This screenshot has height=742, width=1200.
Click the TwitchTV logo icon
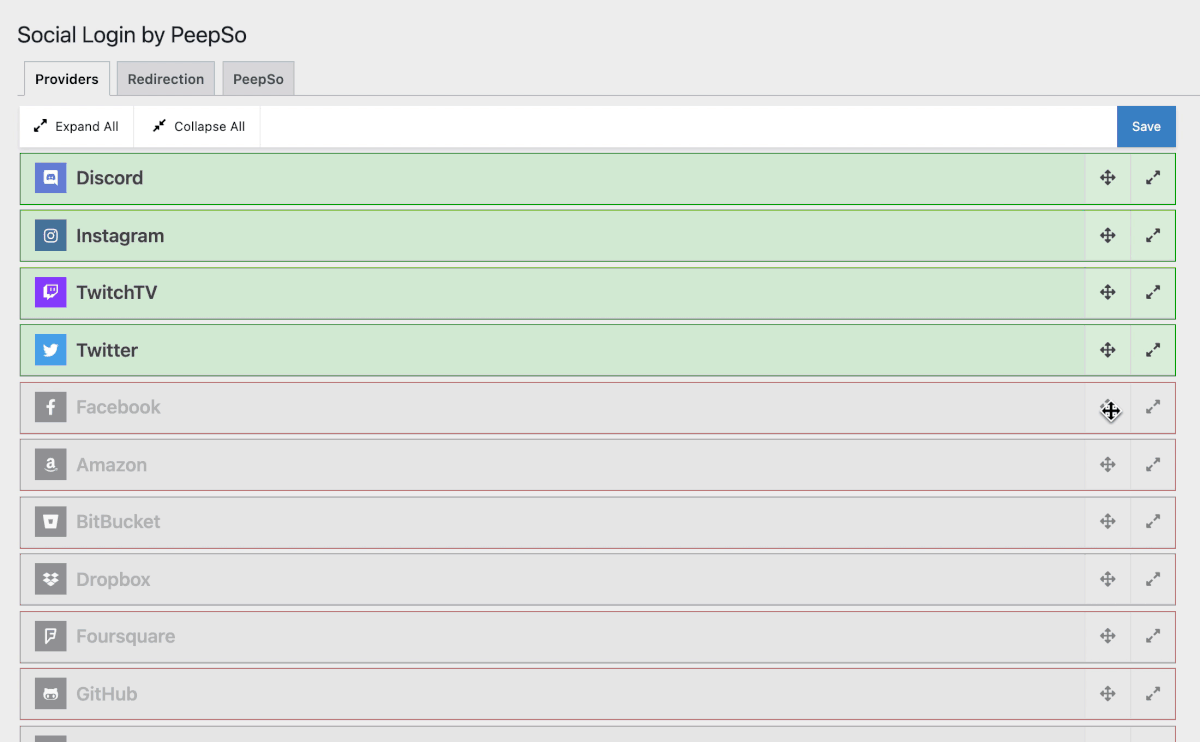coord(51,293)
